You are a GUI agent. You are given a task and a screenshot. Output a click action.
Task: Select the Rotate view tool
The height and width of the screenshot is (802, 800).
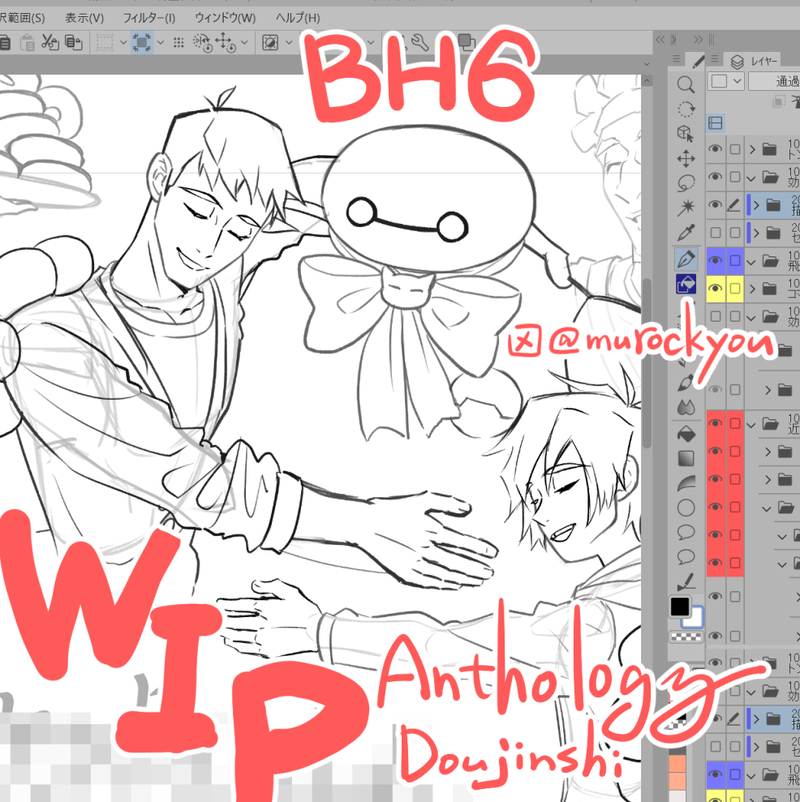(x=685, y=109)
